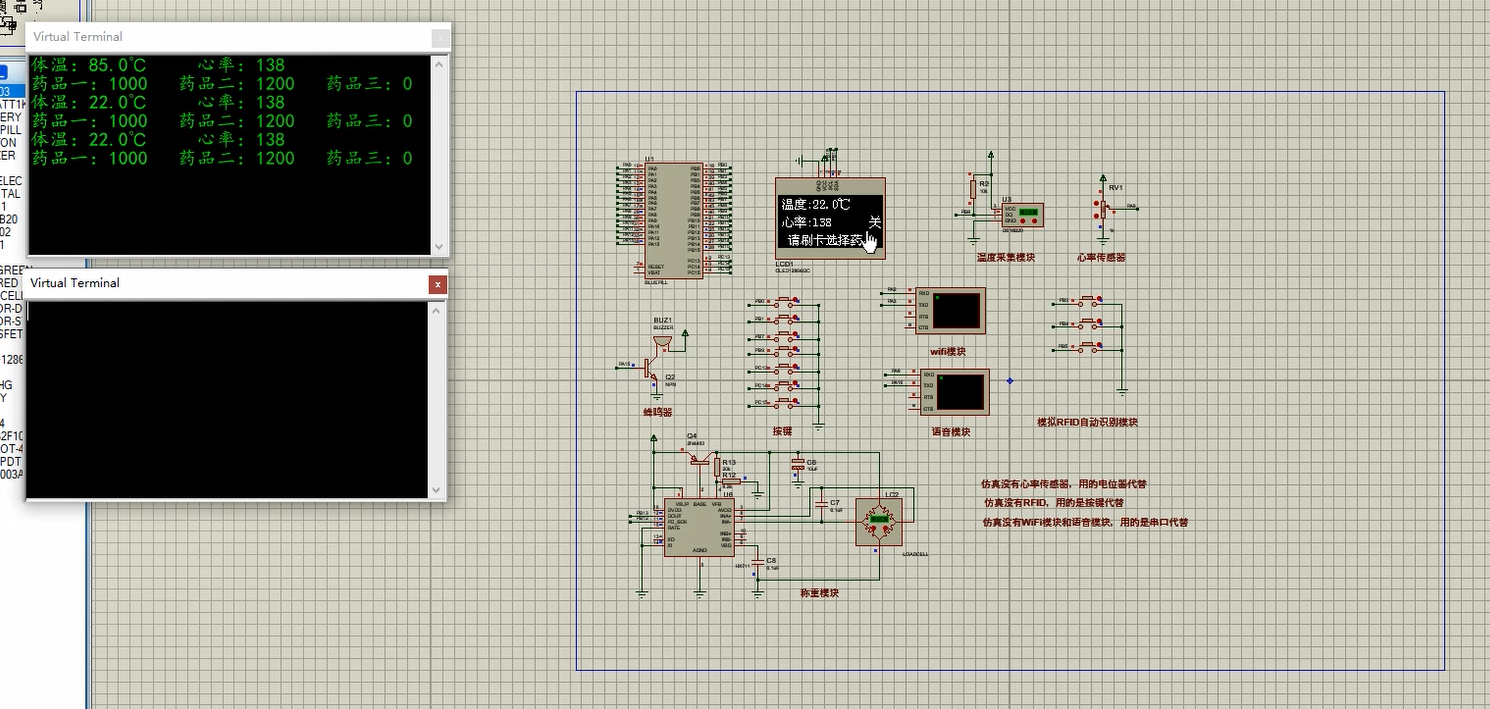Click the LCD1 OLED display screen
Image resolution: width=1490 pixels, height=709 pixels.
830,219
